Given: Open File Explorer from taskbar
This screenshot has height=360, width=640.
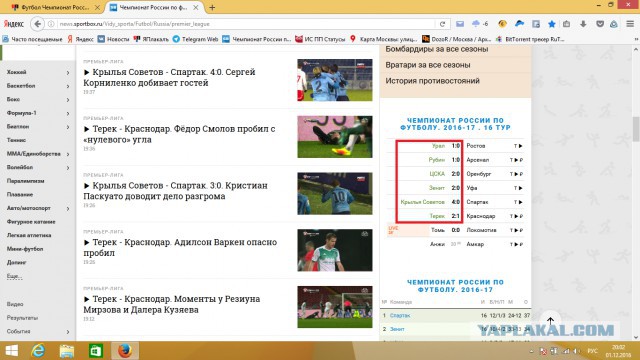Looking at the screenshot, I should [67, 351].
